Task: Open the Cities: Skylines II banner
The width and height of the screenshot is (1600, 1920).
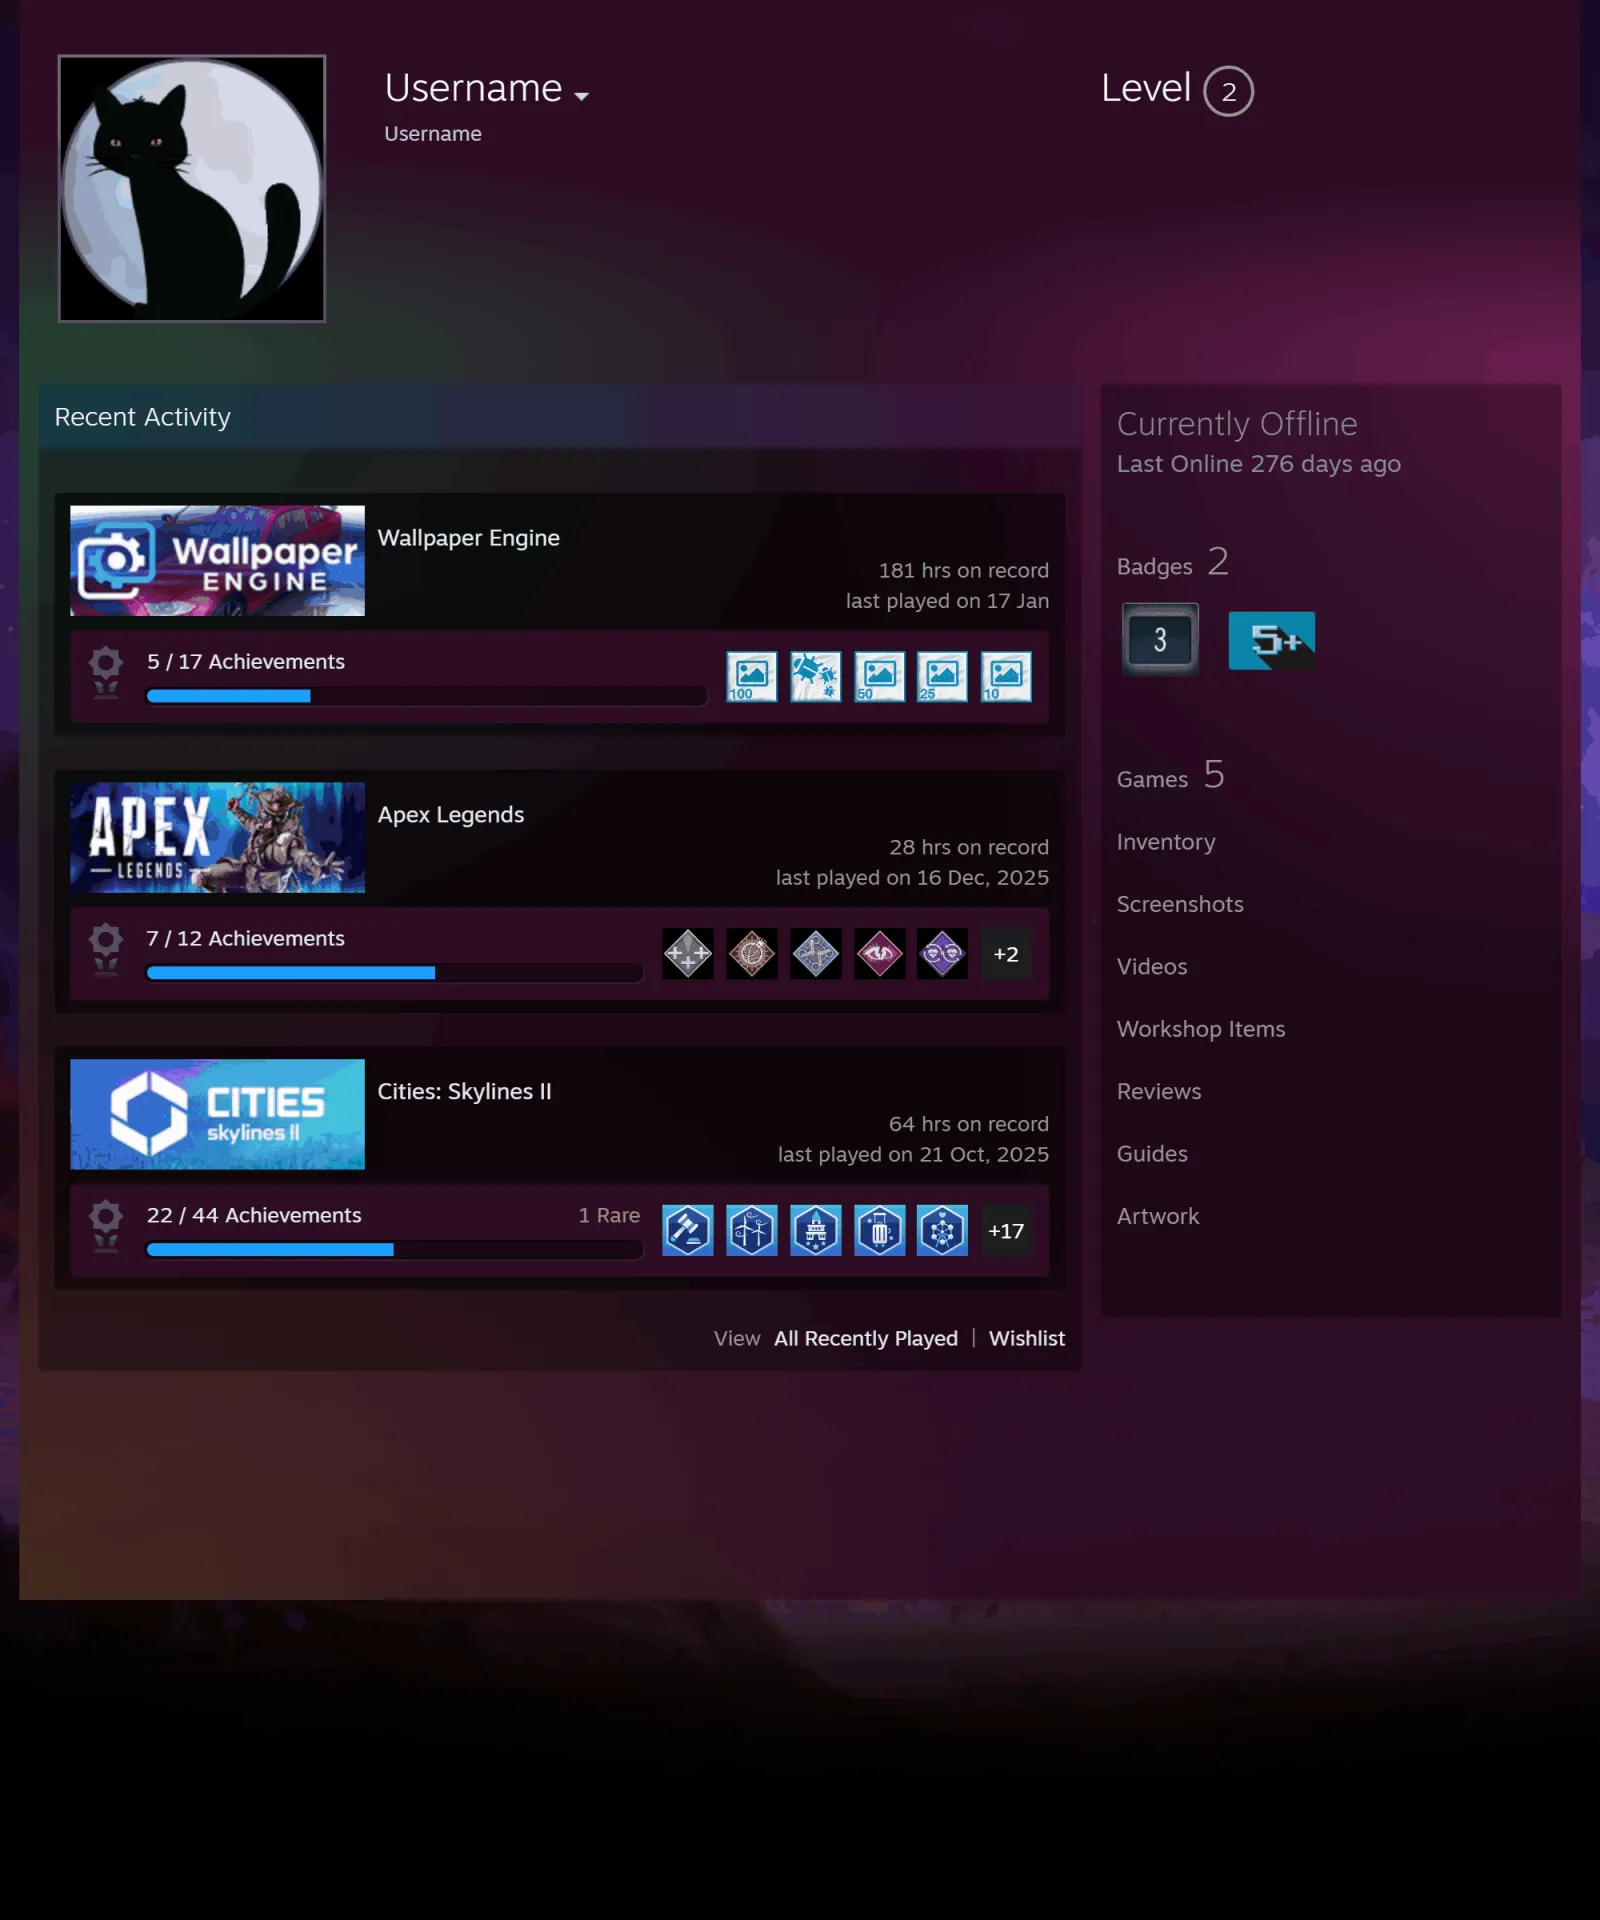Action: point(217,1114)
